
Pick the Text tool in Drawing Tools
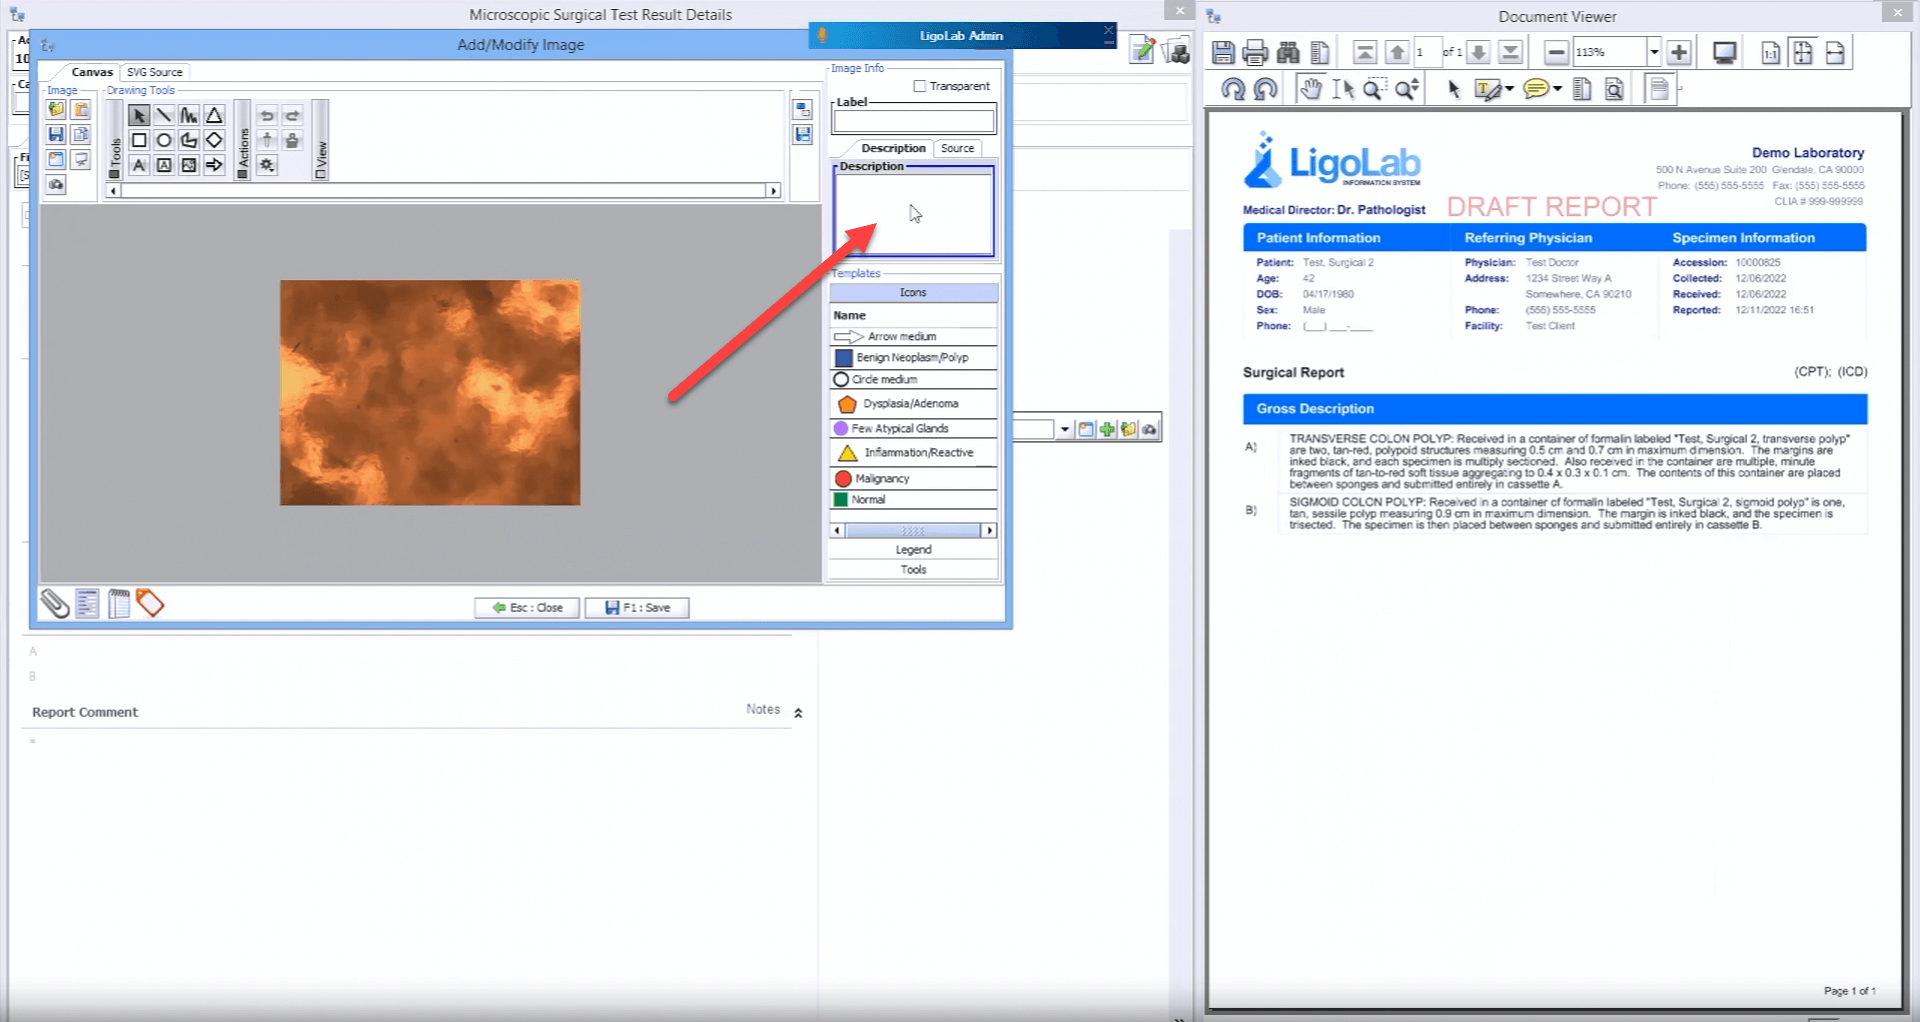coord(139,166)
